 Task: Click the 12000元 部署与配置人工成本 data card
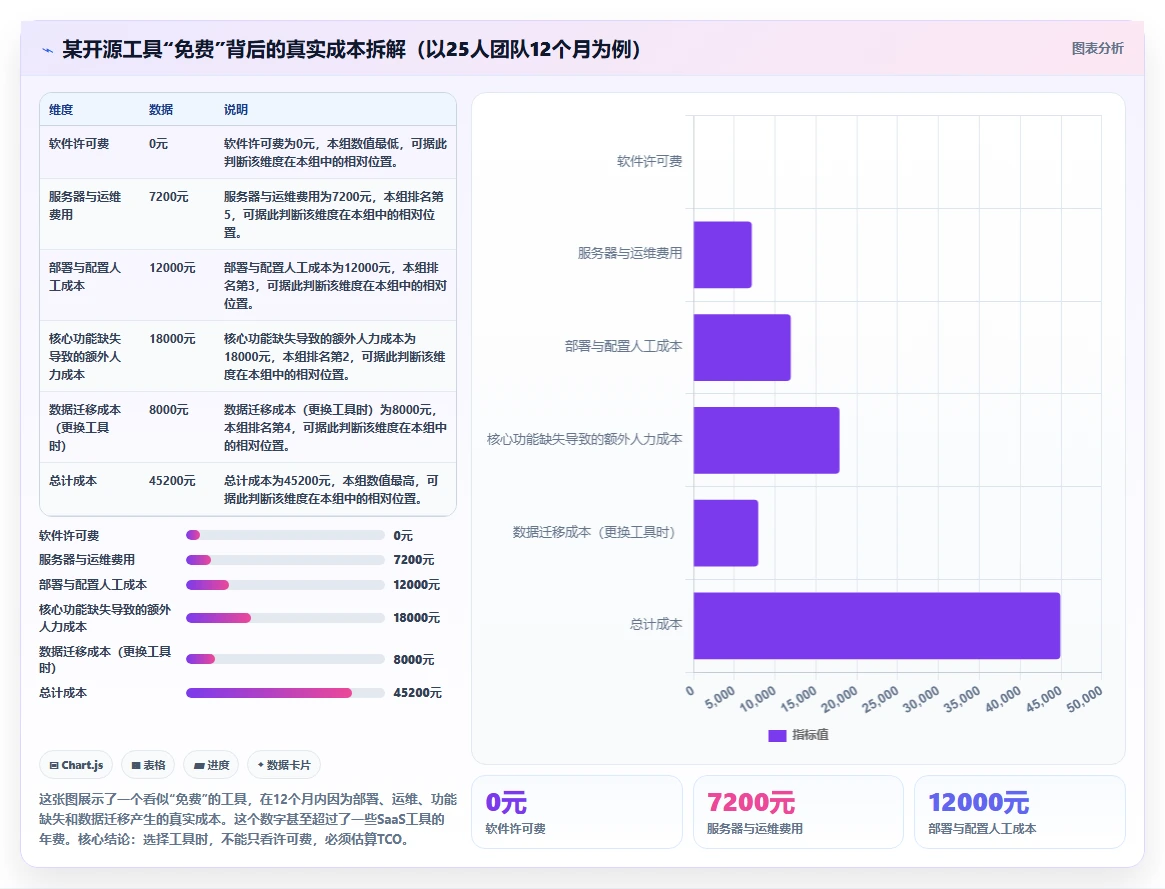[x=1019, y=812]
